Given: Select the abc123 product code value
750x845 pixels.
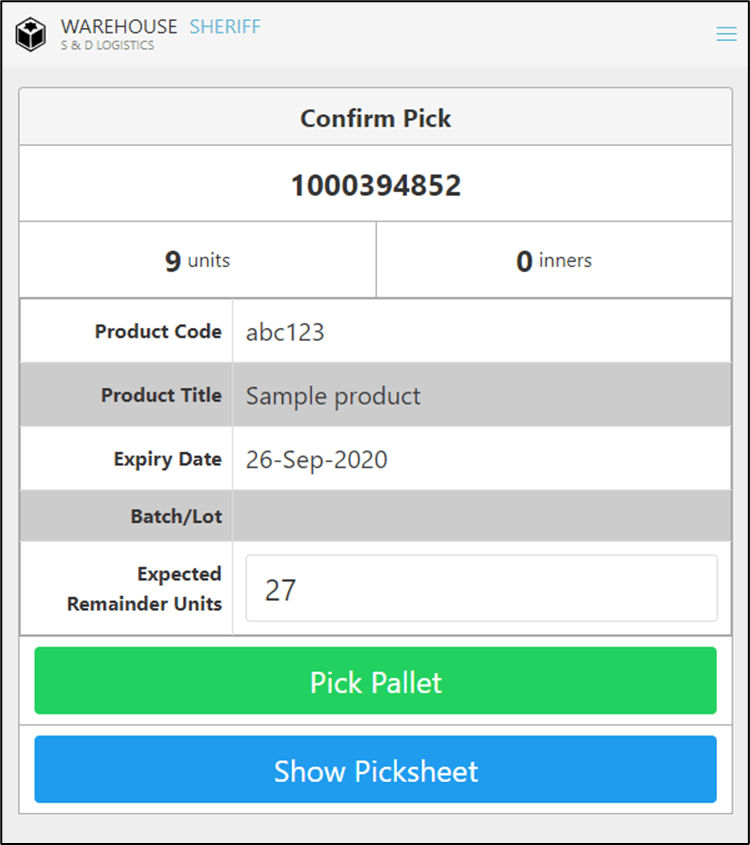Looking at the screenshot, I should click(285, 332).
